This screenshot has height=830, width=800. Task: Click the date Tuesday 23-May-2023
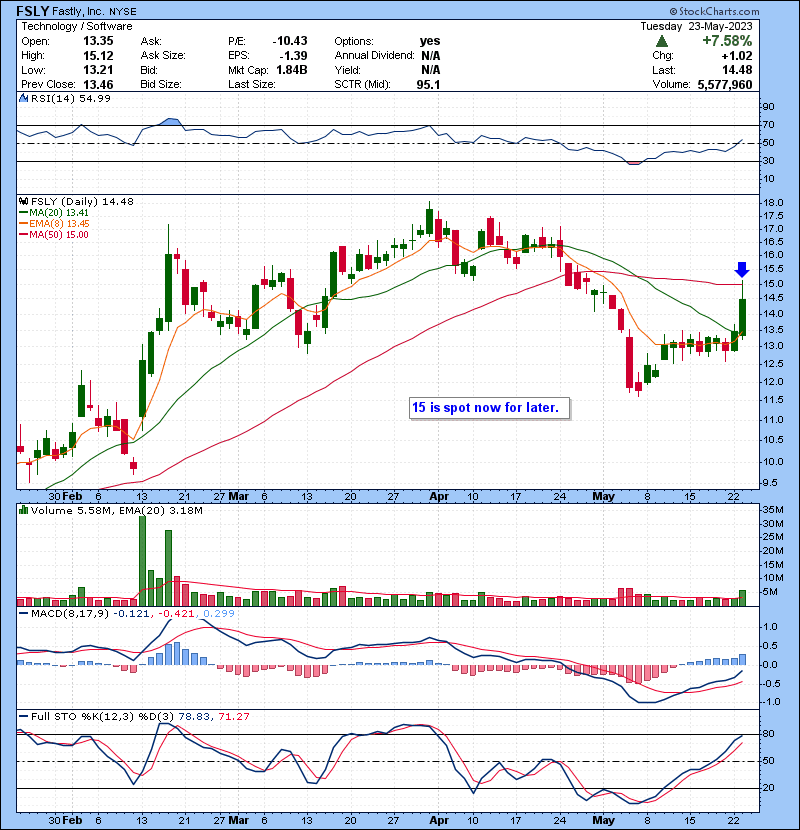click(x=696, y=26)
